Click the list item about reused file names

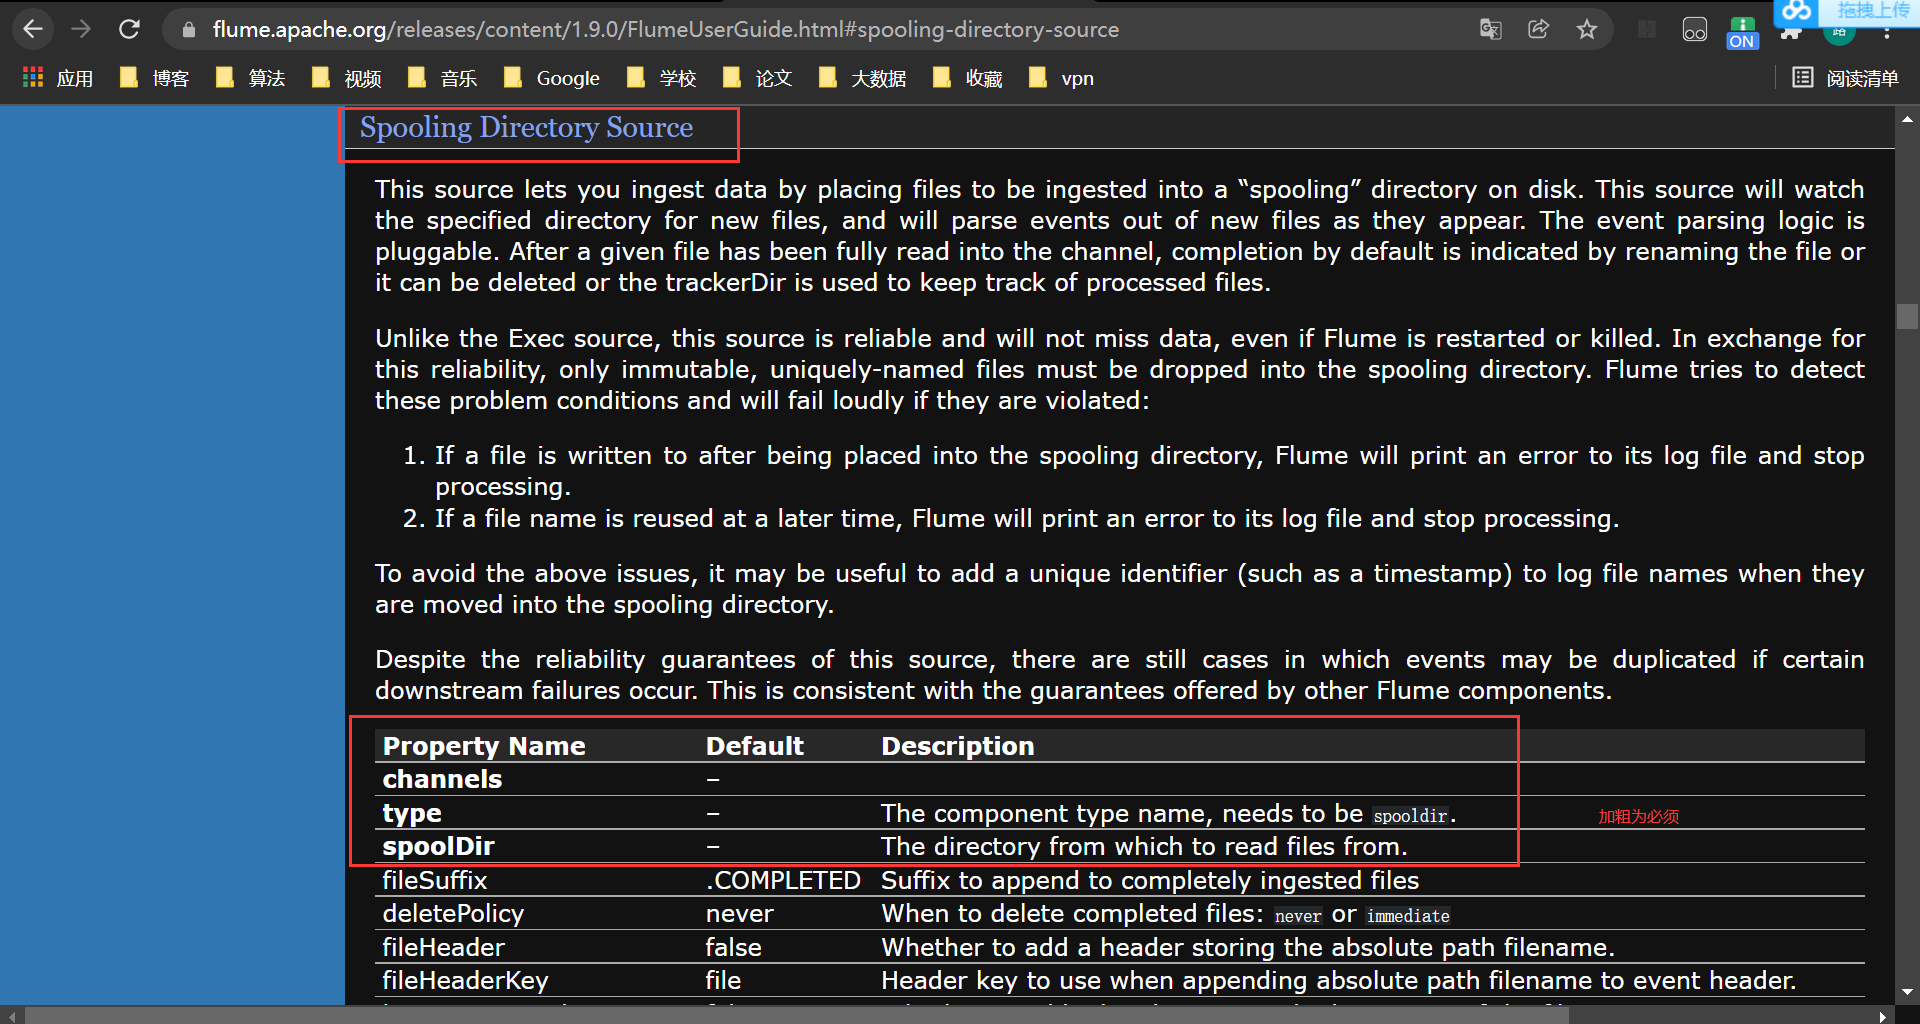[x=1027, y=518]
